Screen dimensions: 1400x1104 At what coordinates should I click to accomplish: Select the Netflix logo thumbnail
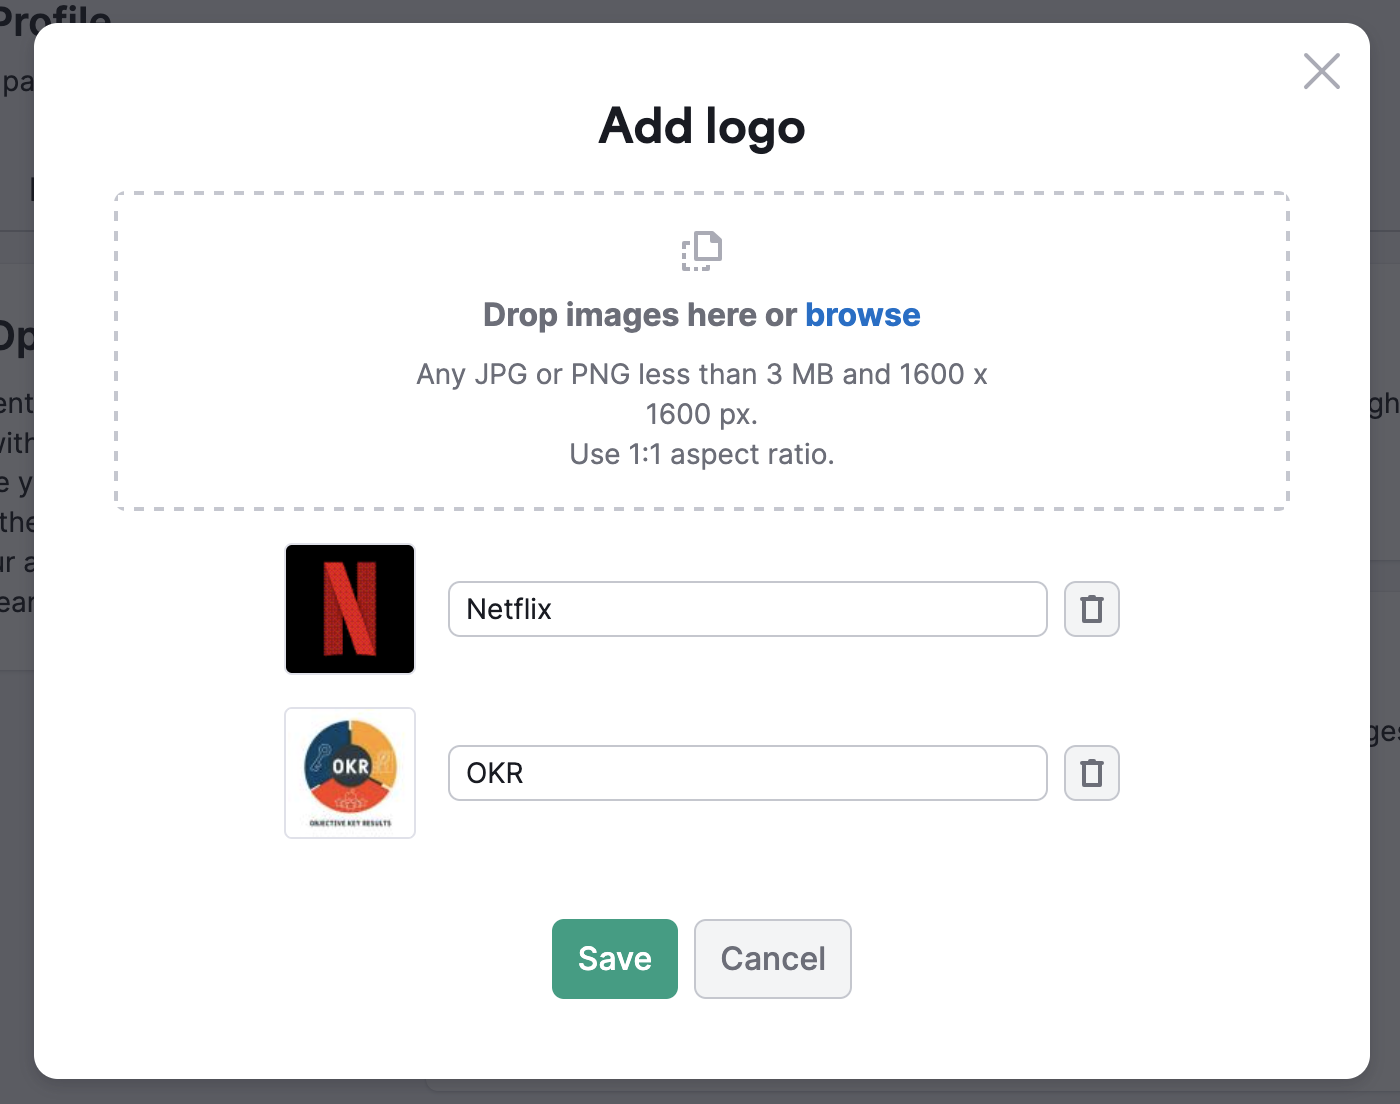(x=349, y=609)
